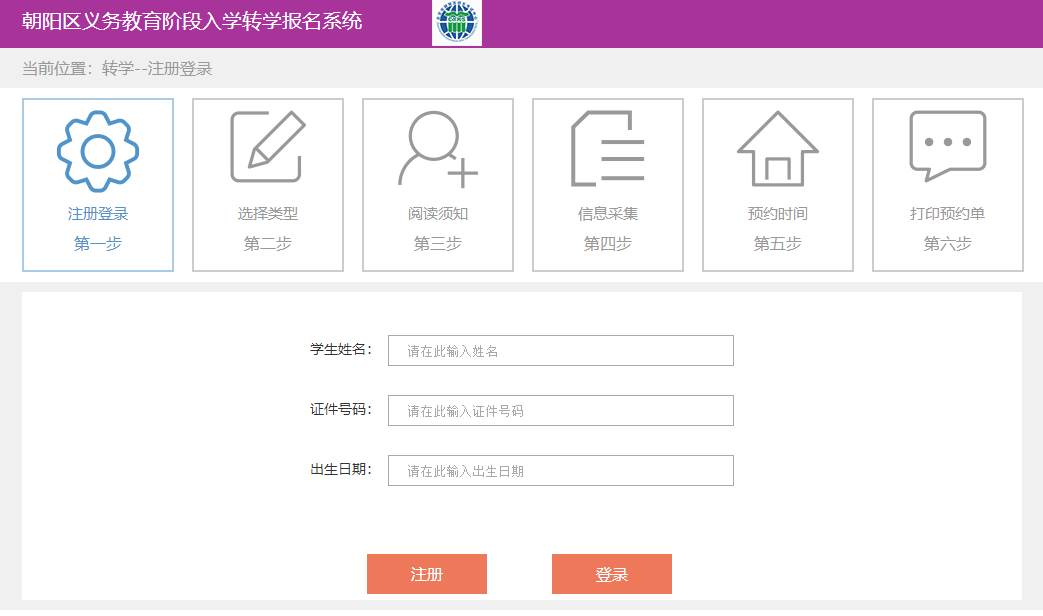1043x616 pixels.
Task: Click the orange 登录 button
Action: (612, 574)
